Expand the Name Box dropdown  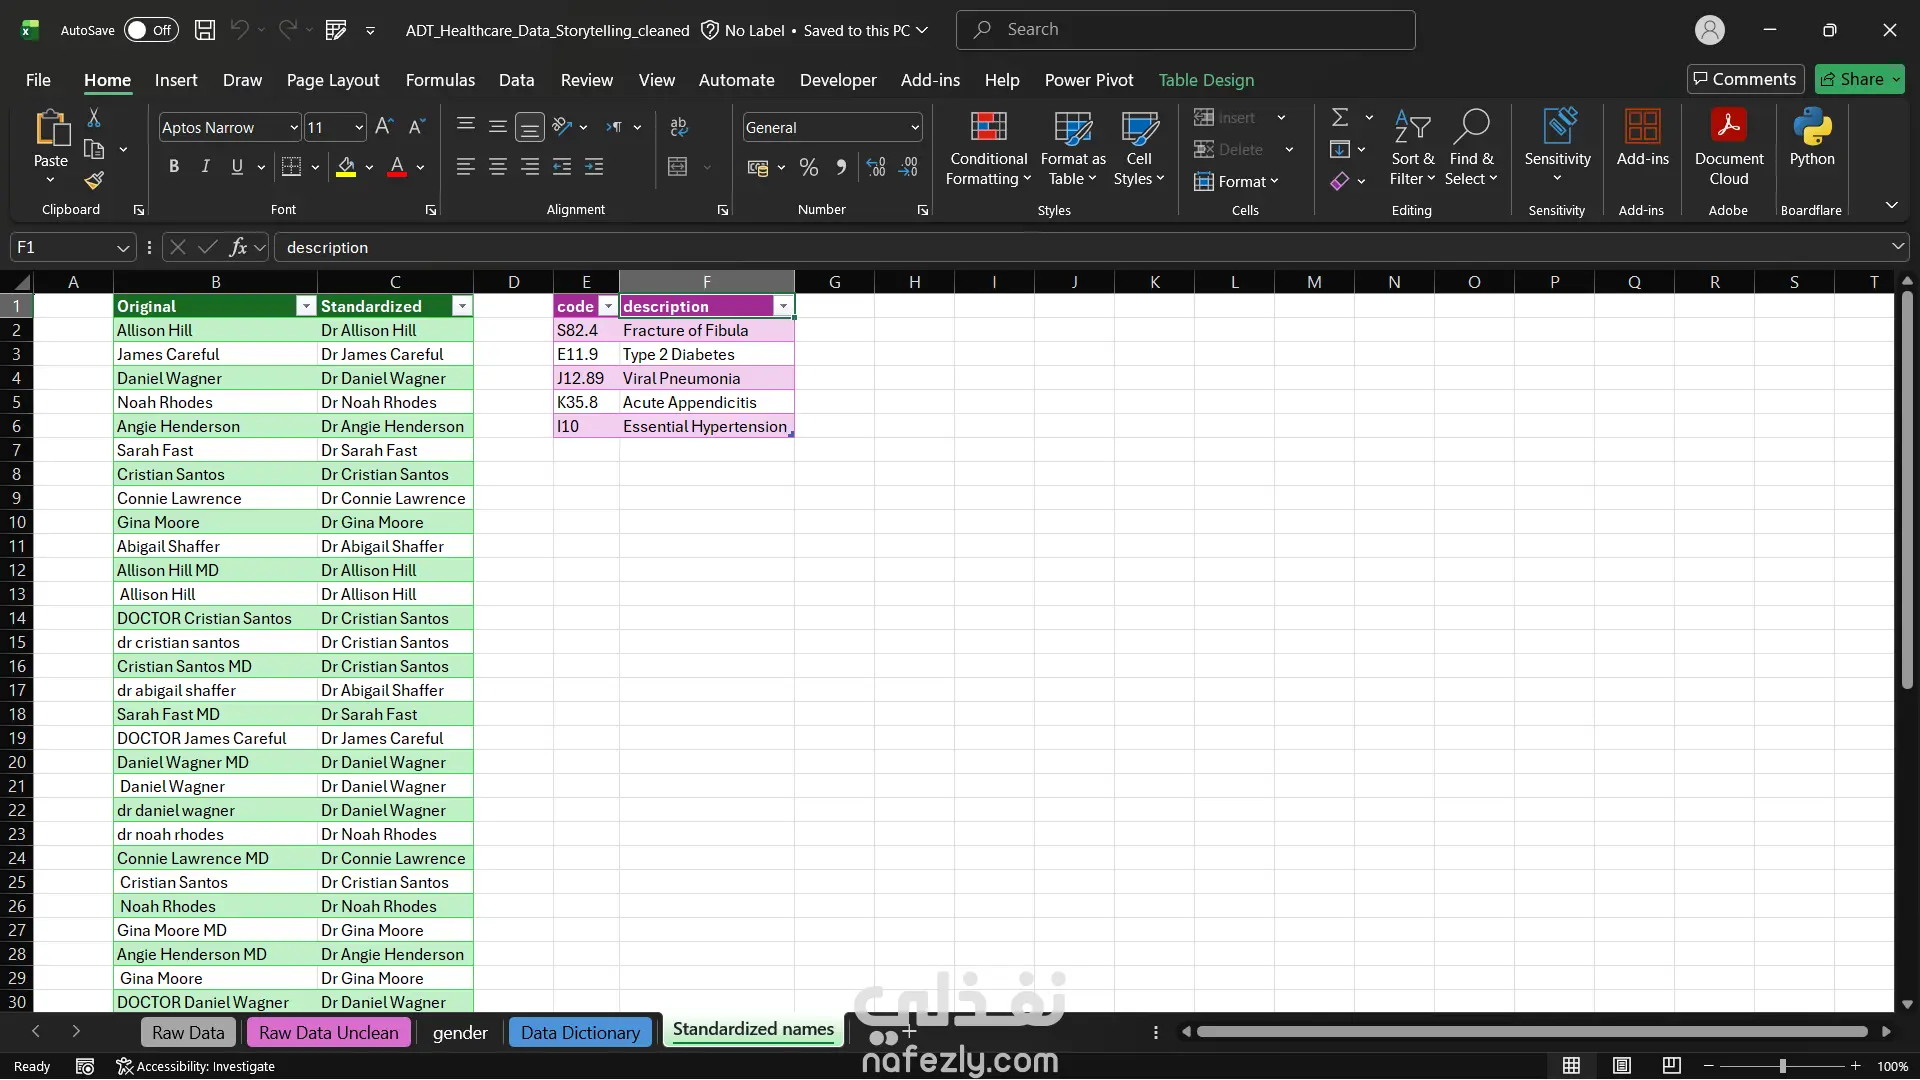tap(122, 247)
